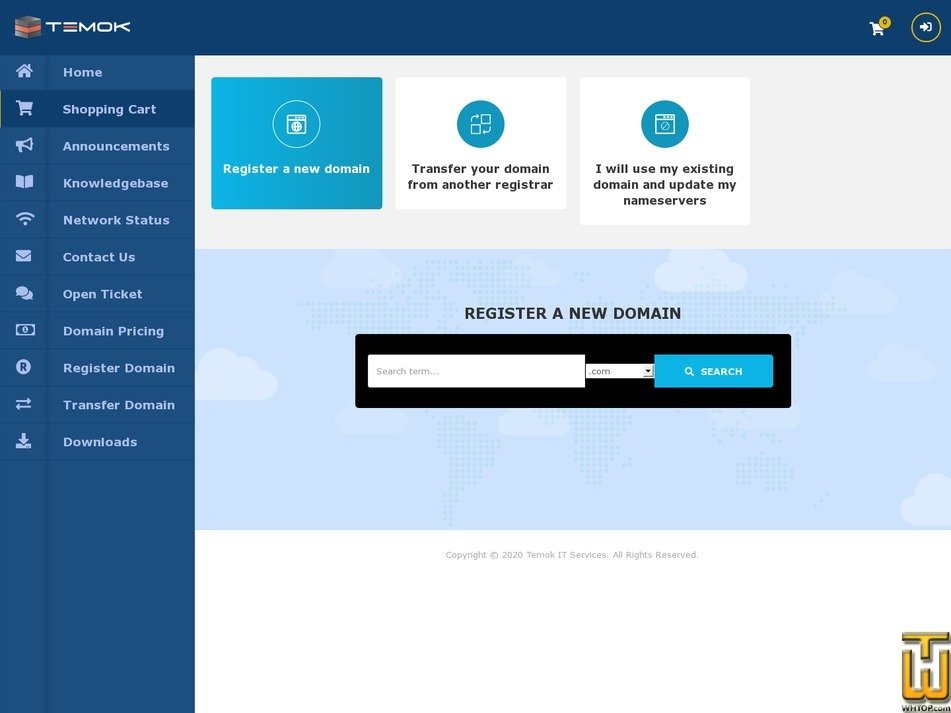The height and width of the screenshot is (713, 951).
Task: Click the cart item count badge
Action: (x=884, y=21)
